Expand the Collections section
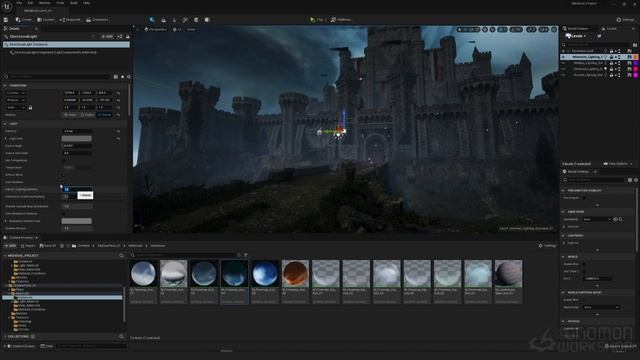This screenshot has width=640, height=360. tap(5, 337)
